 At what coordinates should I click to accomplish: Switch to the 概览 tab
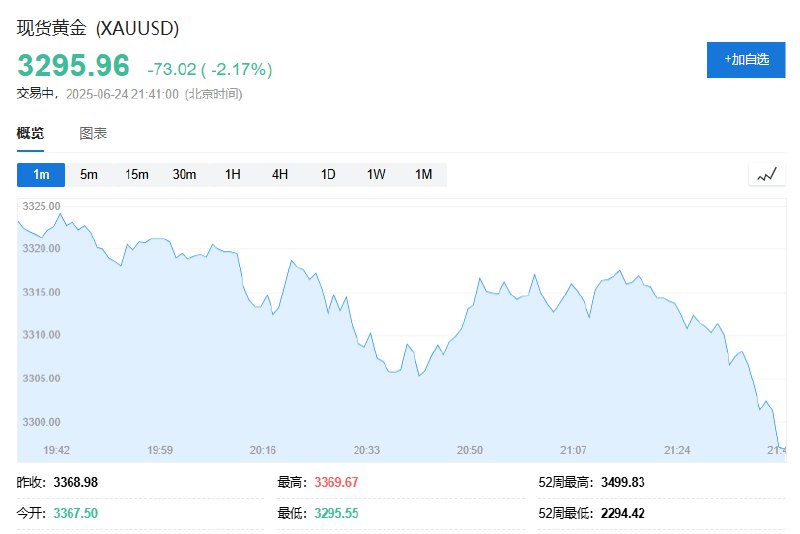click(30, 134)
